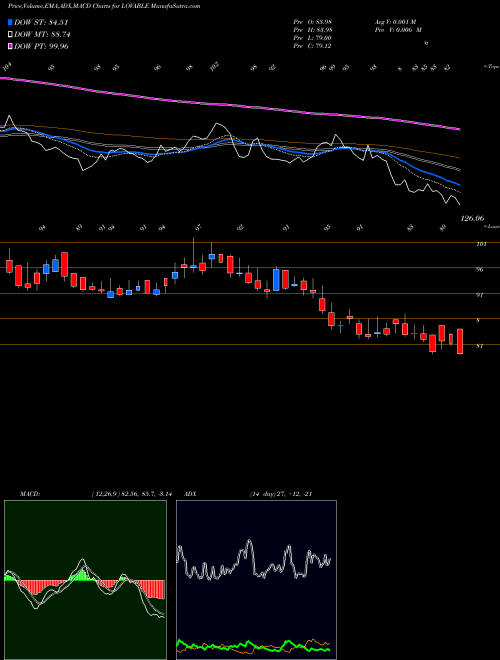Click the '<Tops' label at right edge
The width and height of the screenshot is (500, 660).
tap(491, 67)
